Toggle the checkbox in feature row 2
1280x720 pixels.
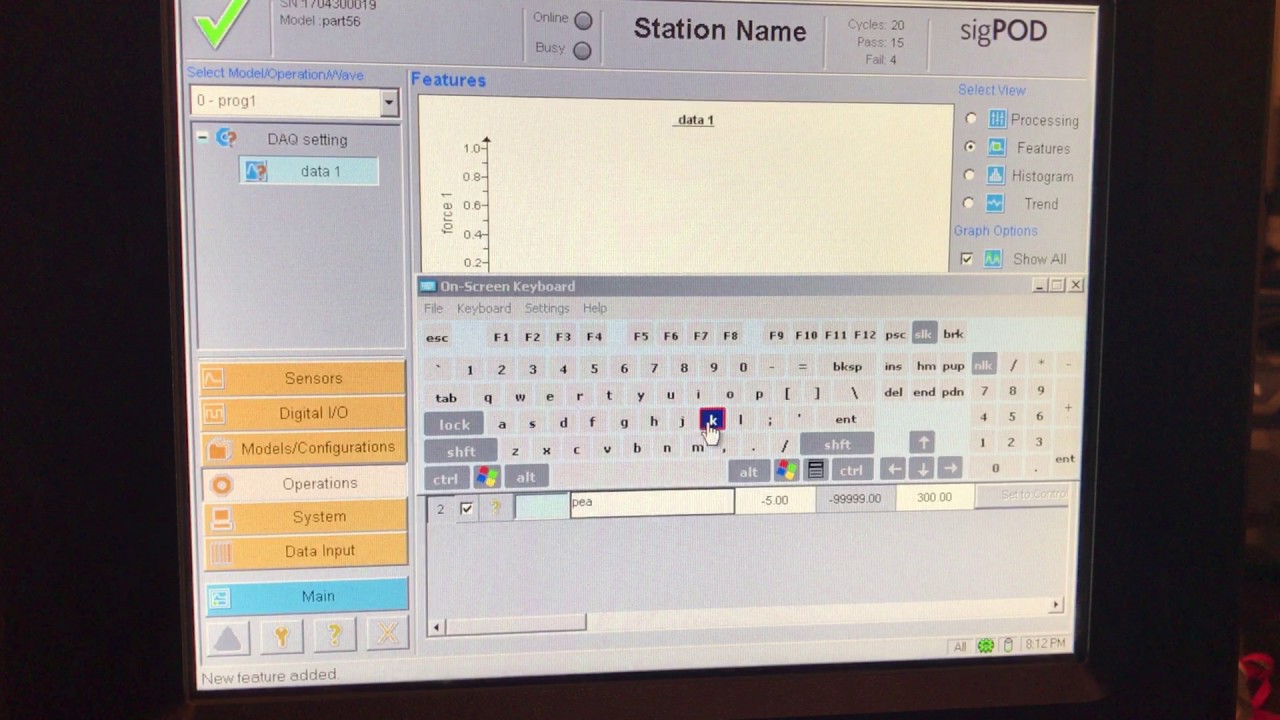pos(466,508)
